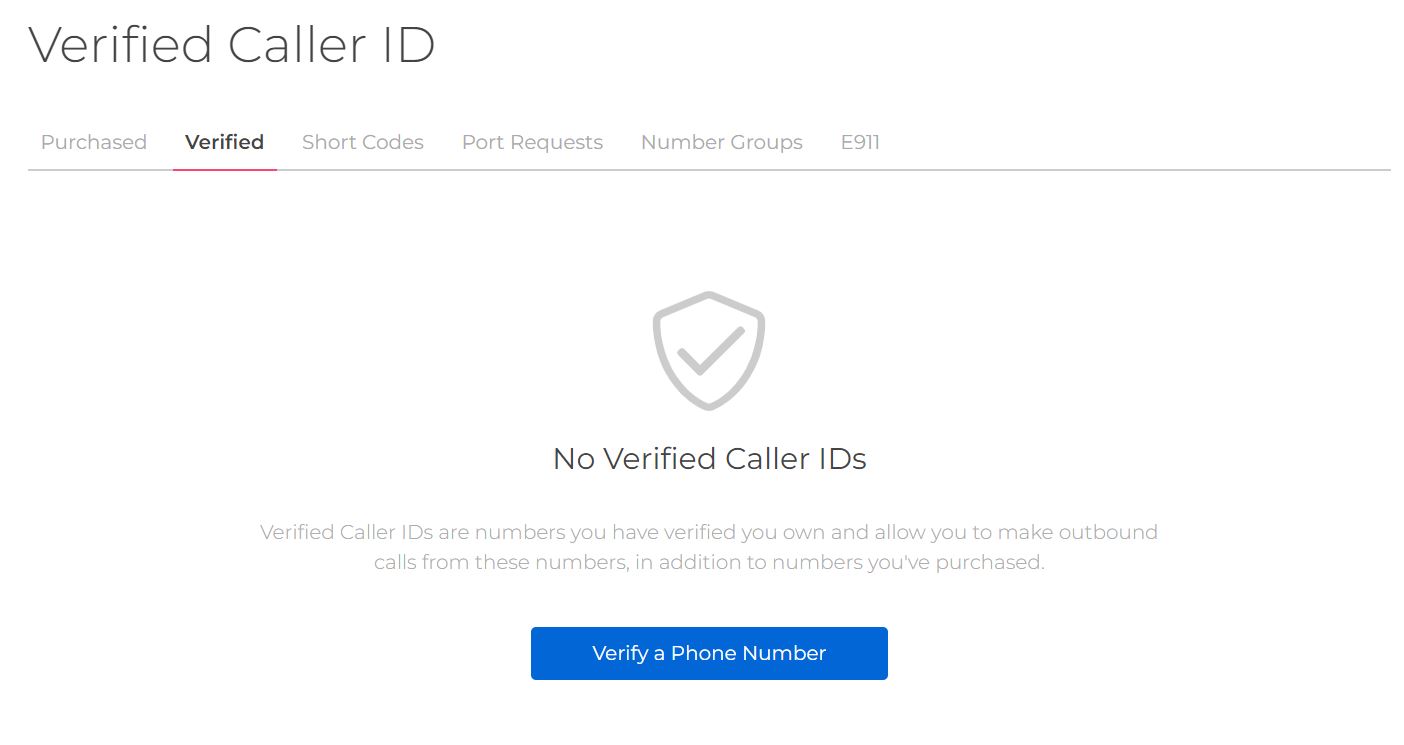Click the description line mentioning outbound
Viewport: 1404px width, 745px height.
point(708,532)
